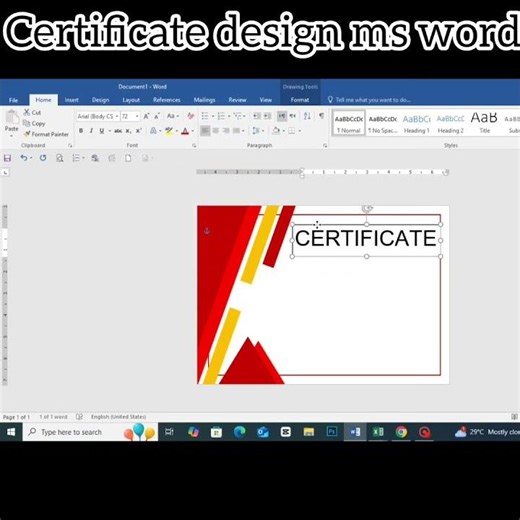
Task: Open Outlook from the taskbar
Action: (x=263, y=432)
